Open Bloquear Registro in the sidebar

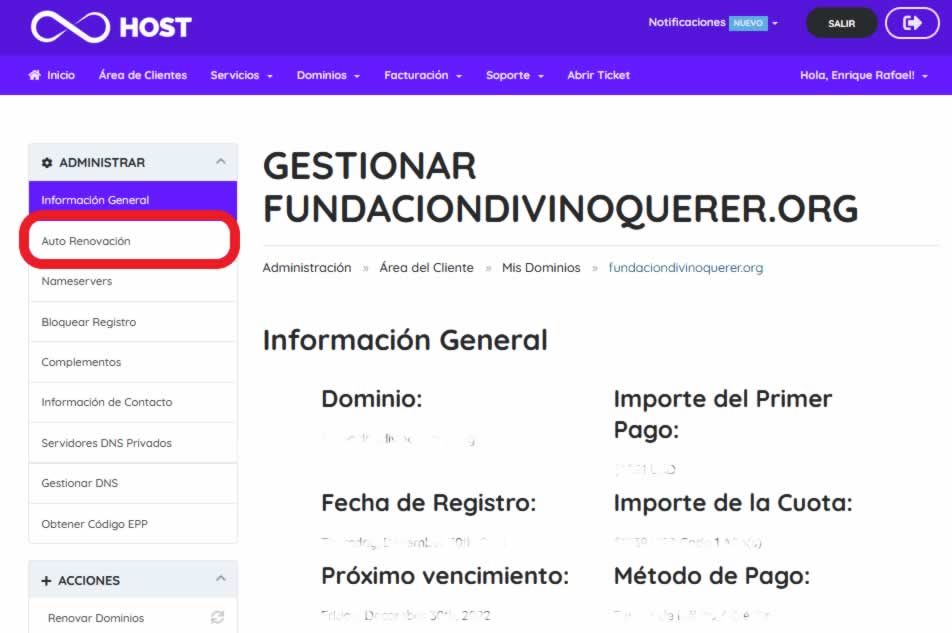click(x=133, y=322)
